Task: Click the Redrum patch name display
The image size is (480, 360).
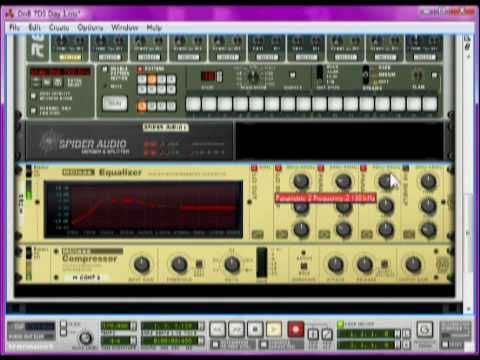Action: 61,72
